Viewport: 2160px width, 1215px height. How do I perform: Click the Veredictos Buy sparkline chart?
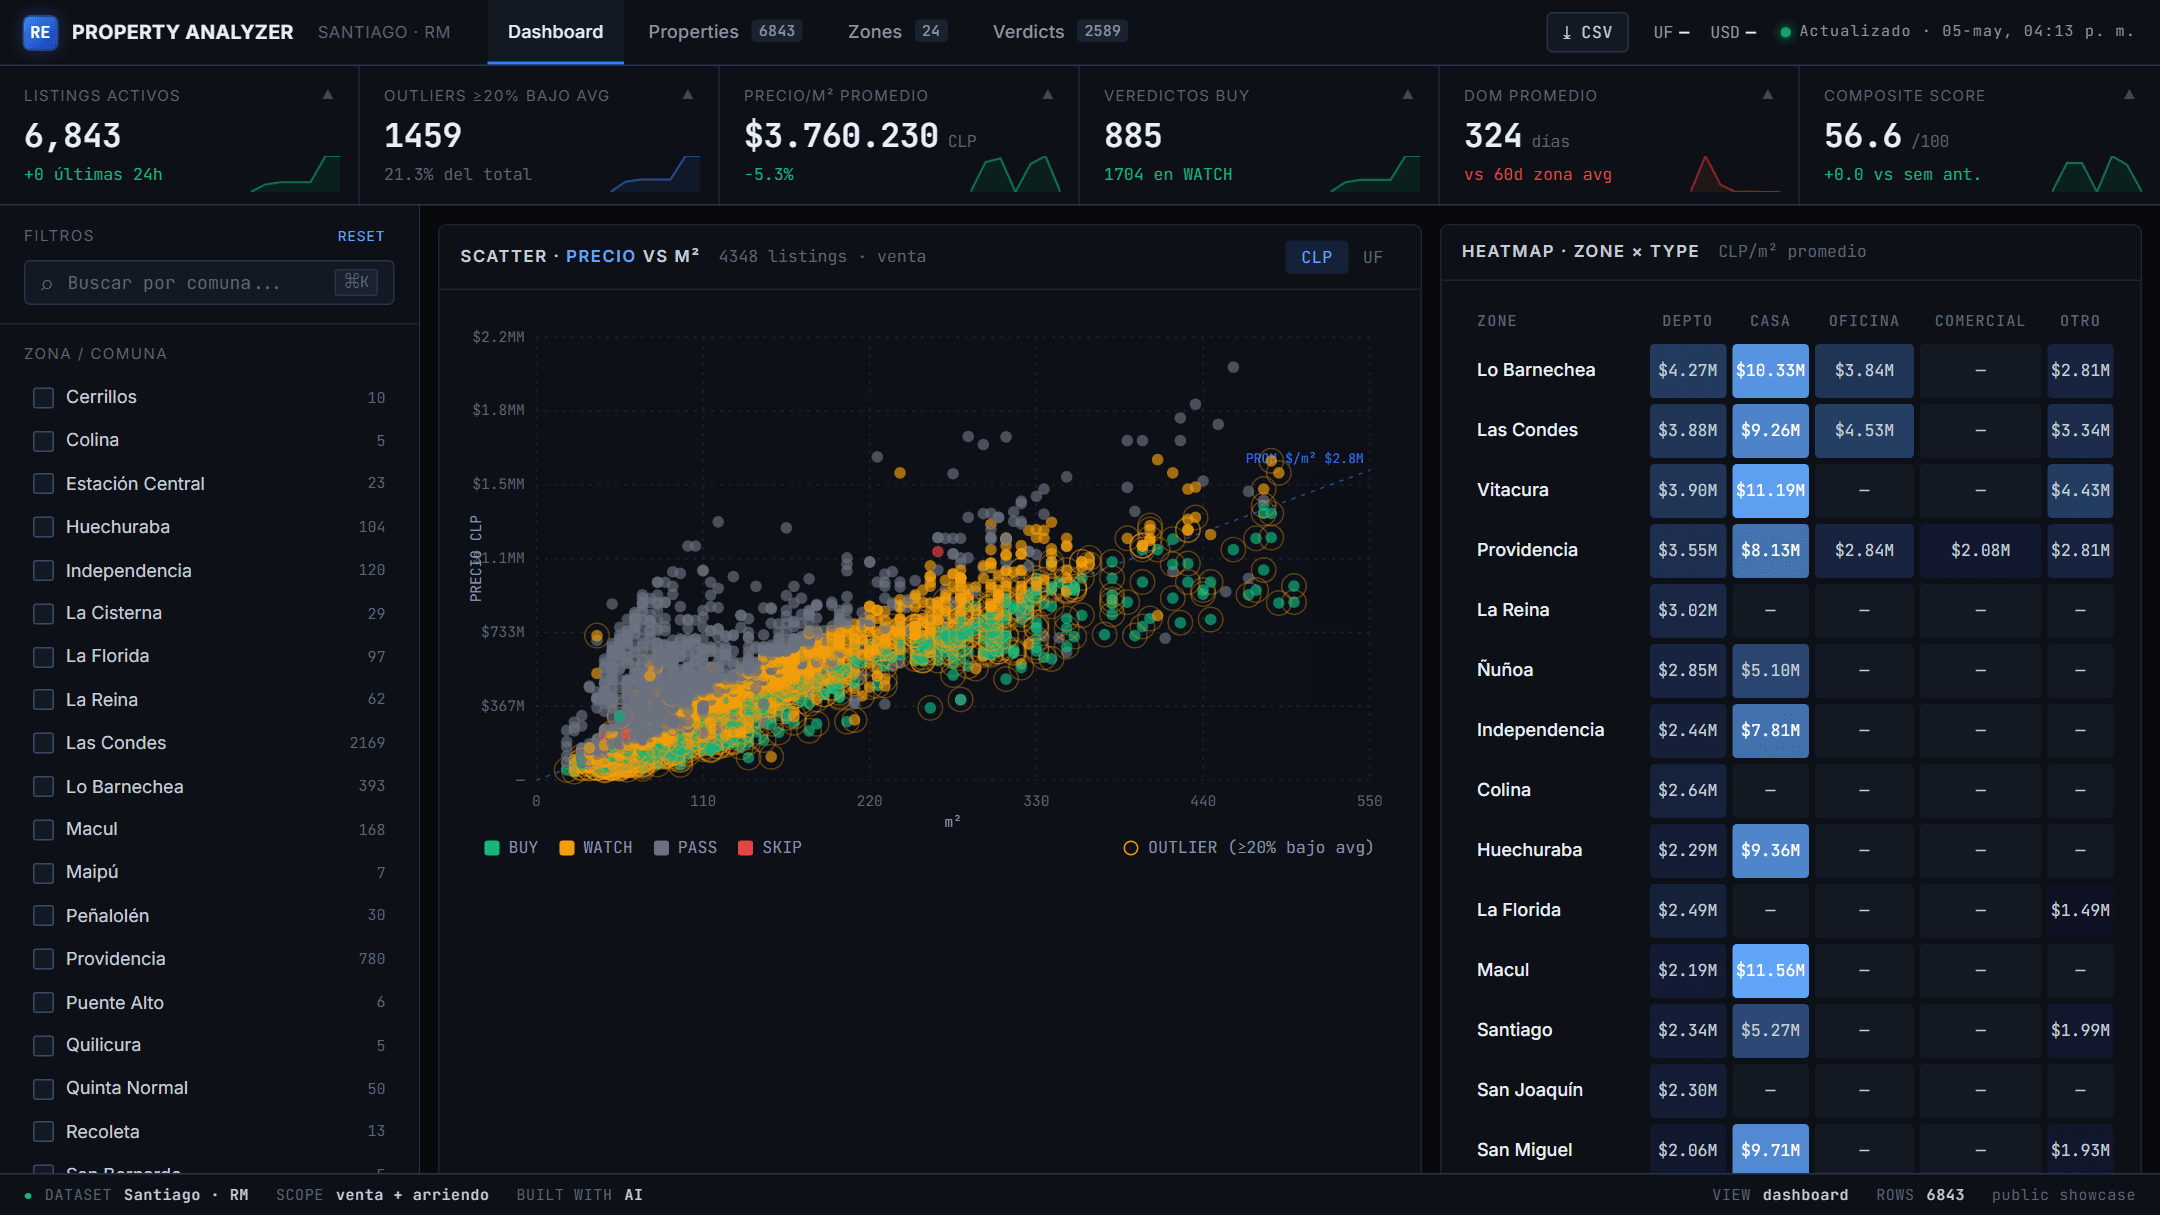[1375, 173]
